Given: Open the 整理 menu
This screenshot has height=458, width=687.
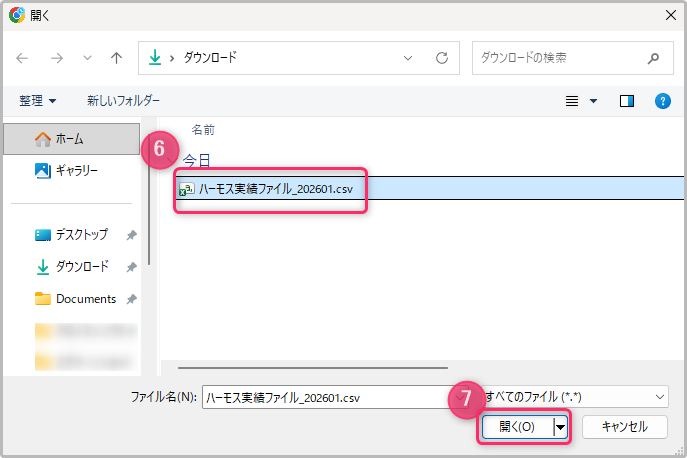Looking at the screenshot, I should pyautogui.click(x=38, y=101).
